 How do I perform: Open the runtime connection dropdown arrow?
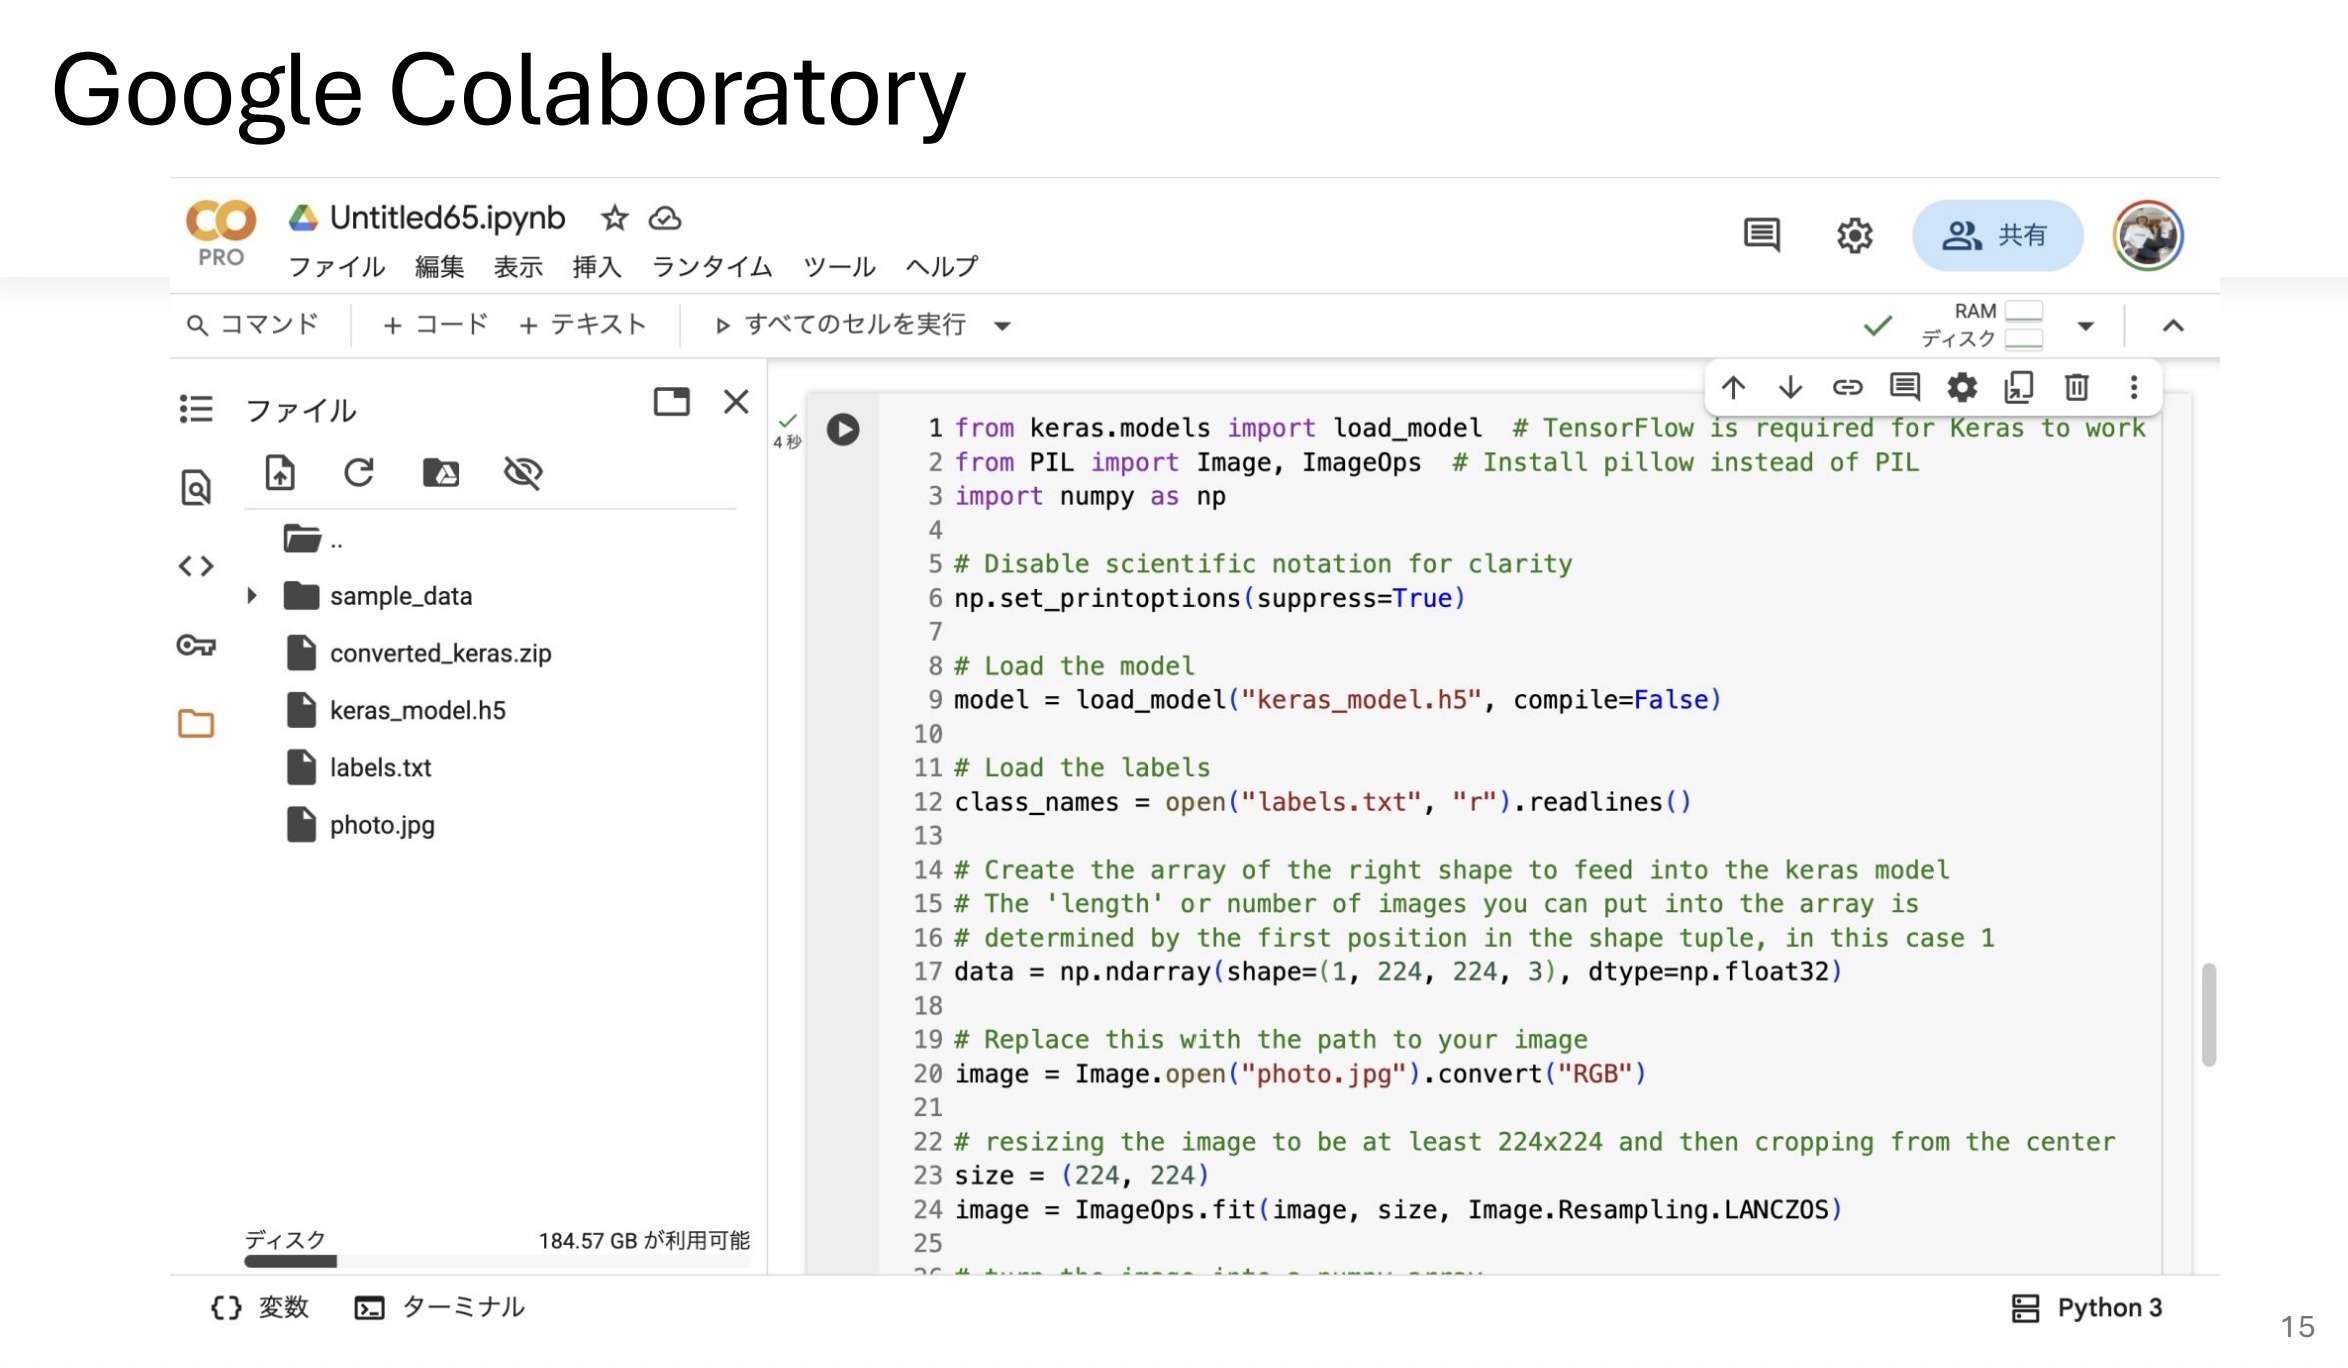[2085, 326]
